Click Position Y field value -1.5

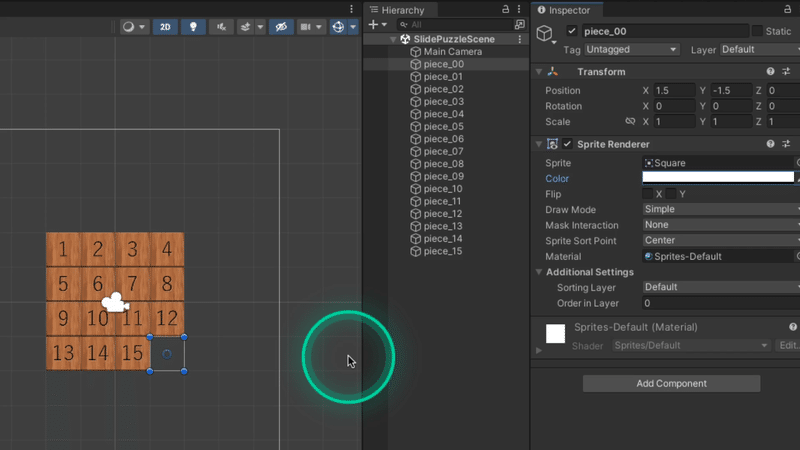click(731, 90)
